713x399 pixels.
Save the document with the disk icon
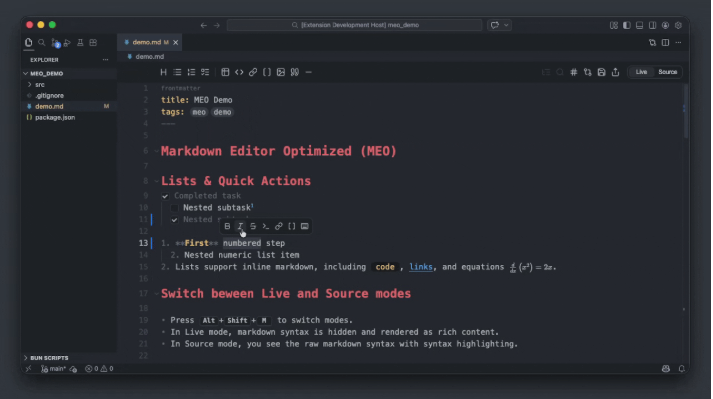pos(602,72)
